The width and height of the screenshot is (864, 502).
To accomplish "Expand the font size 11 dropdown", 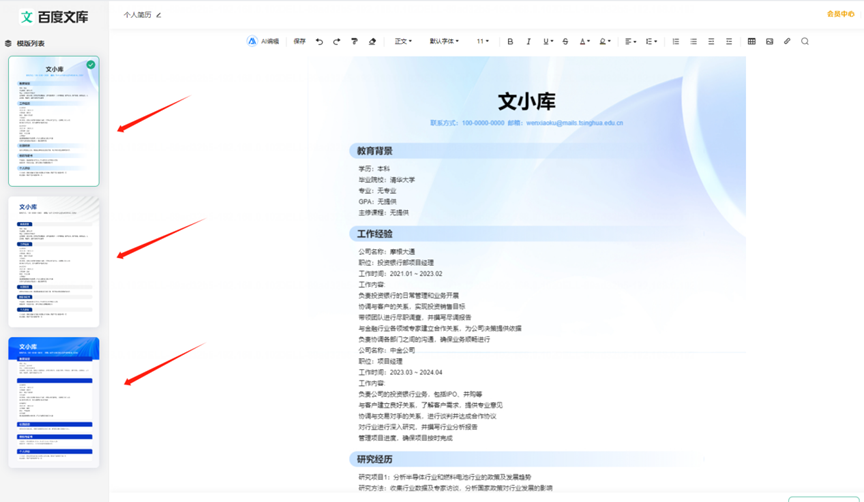I will 483,42.
